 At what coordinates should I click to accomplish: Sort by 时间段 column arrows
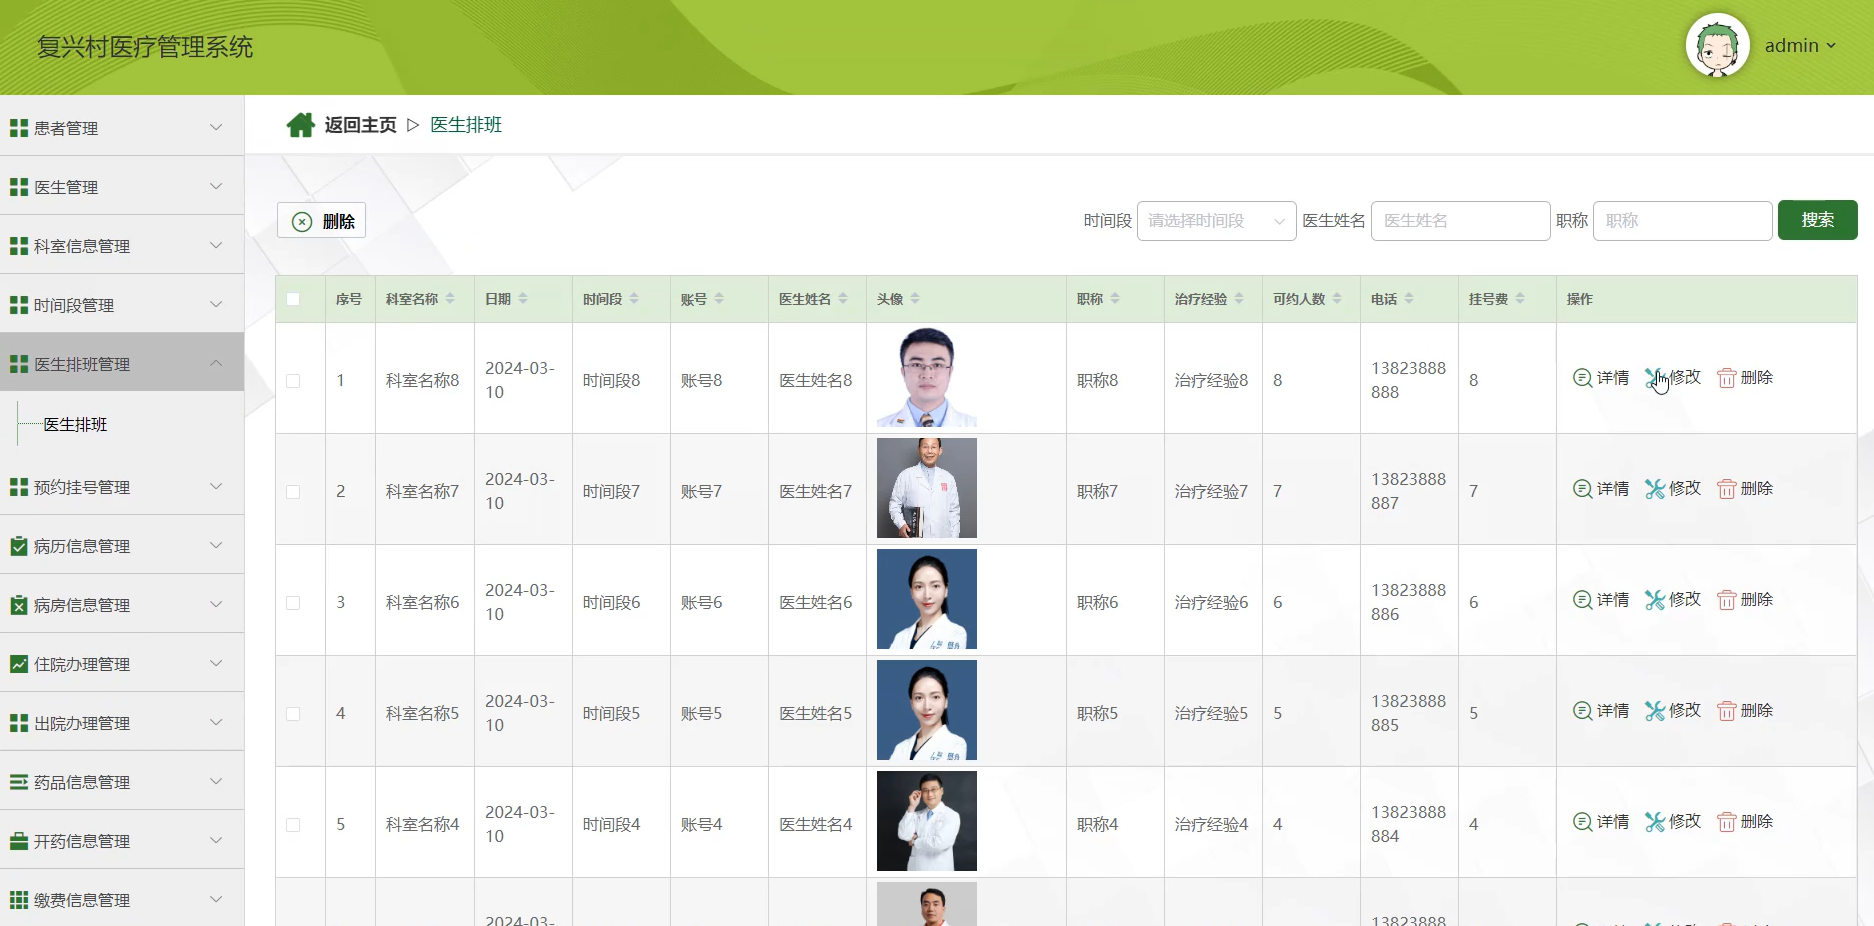(634, 299)
